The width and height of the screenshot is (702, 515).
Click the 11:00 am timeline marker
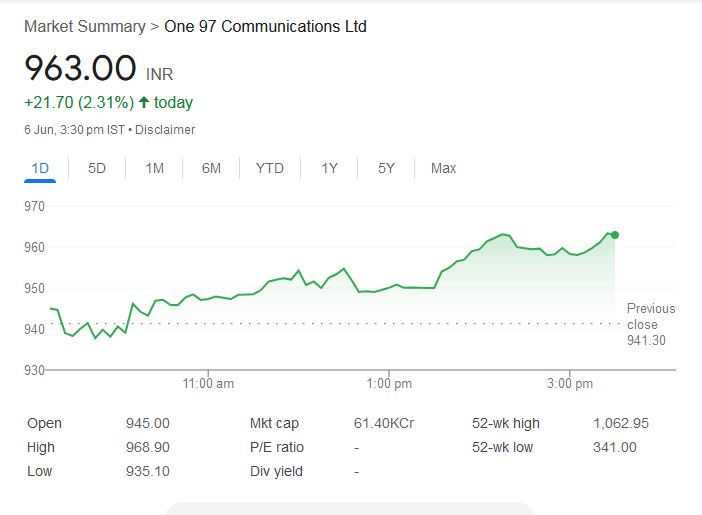click(209, 384)
